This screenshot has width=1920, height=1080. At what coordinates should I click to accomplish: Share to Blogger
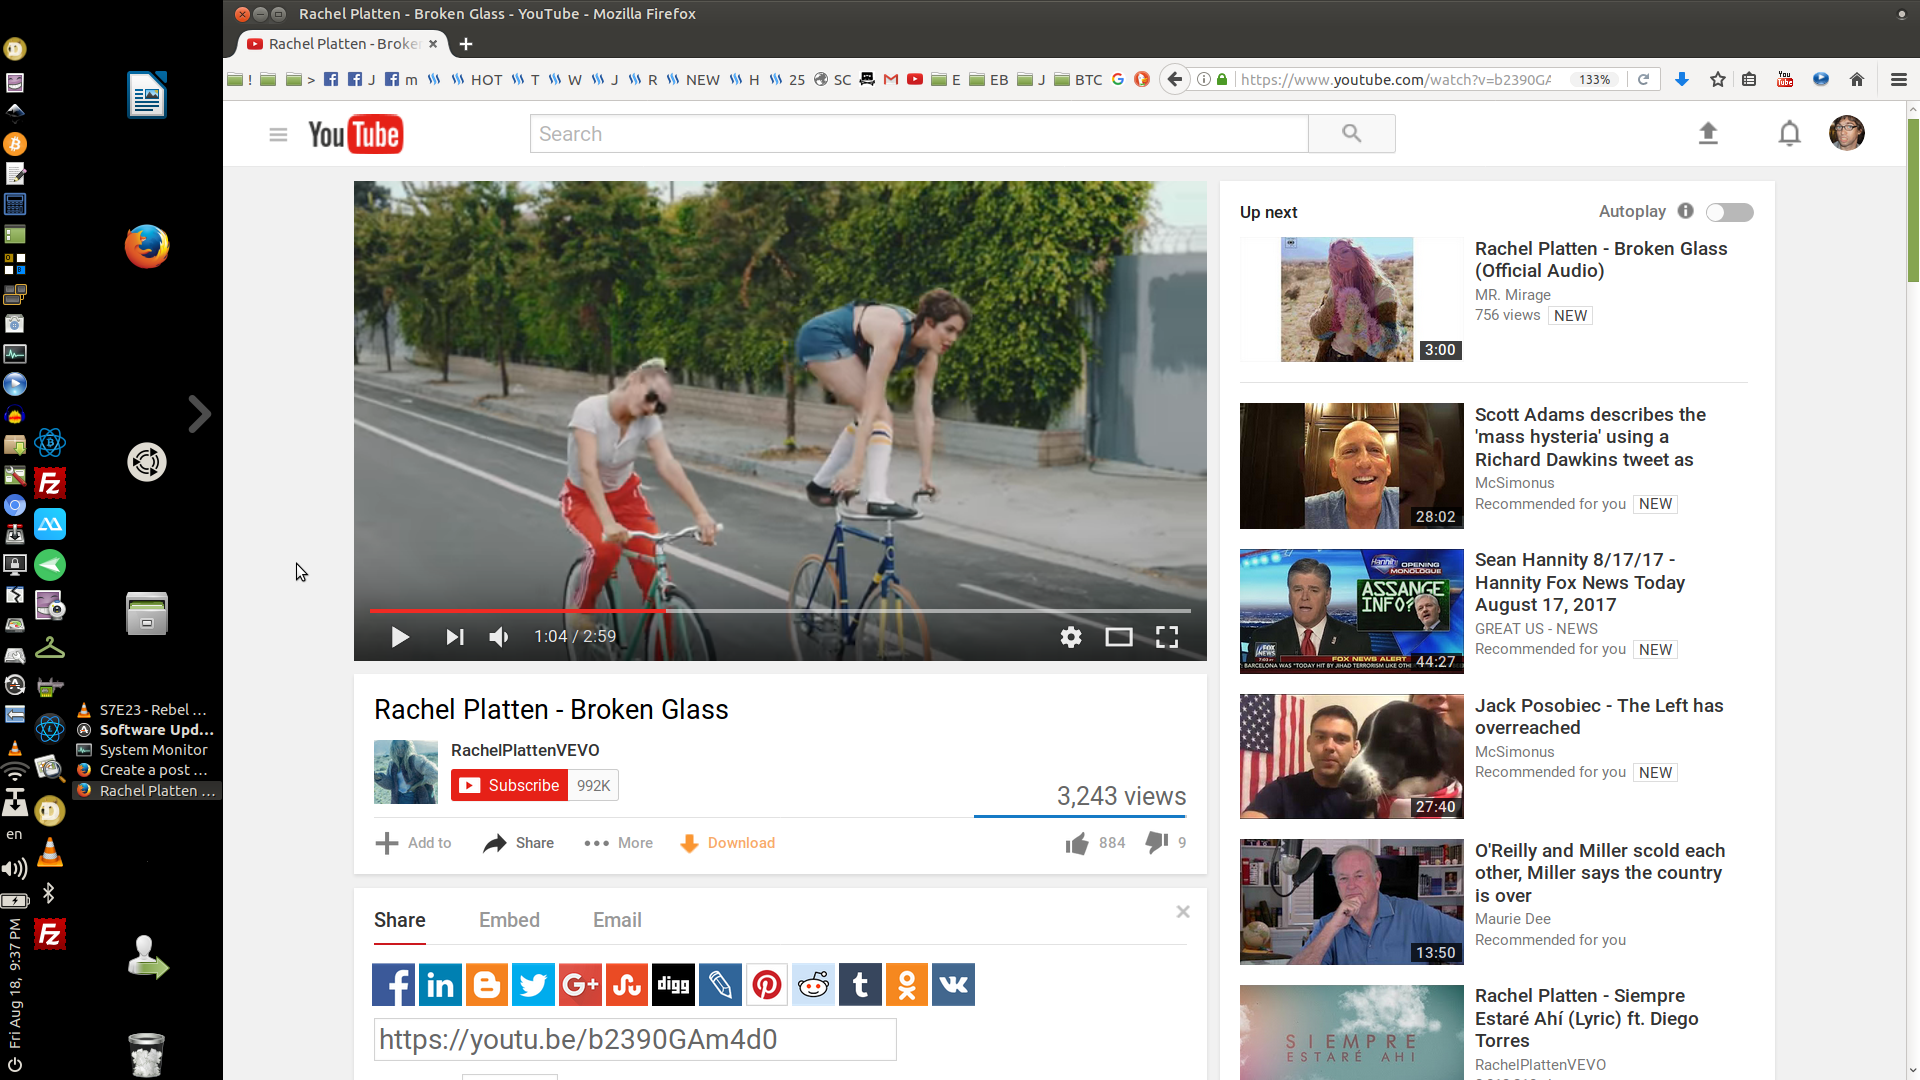(487, 985)
